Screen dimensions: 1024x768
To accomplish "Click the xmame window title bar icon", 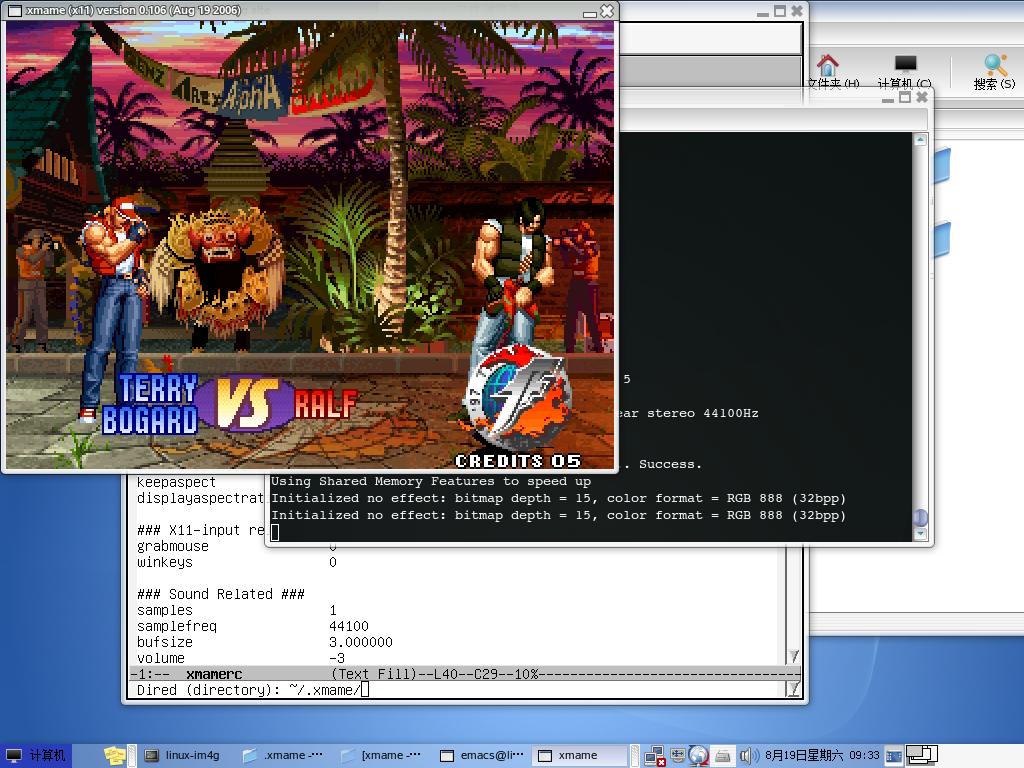I will pyautogui.click(x=14, y=10).
